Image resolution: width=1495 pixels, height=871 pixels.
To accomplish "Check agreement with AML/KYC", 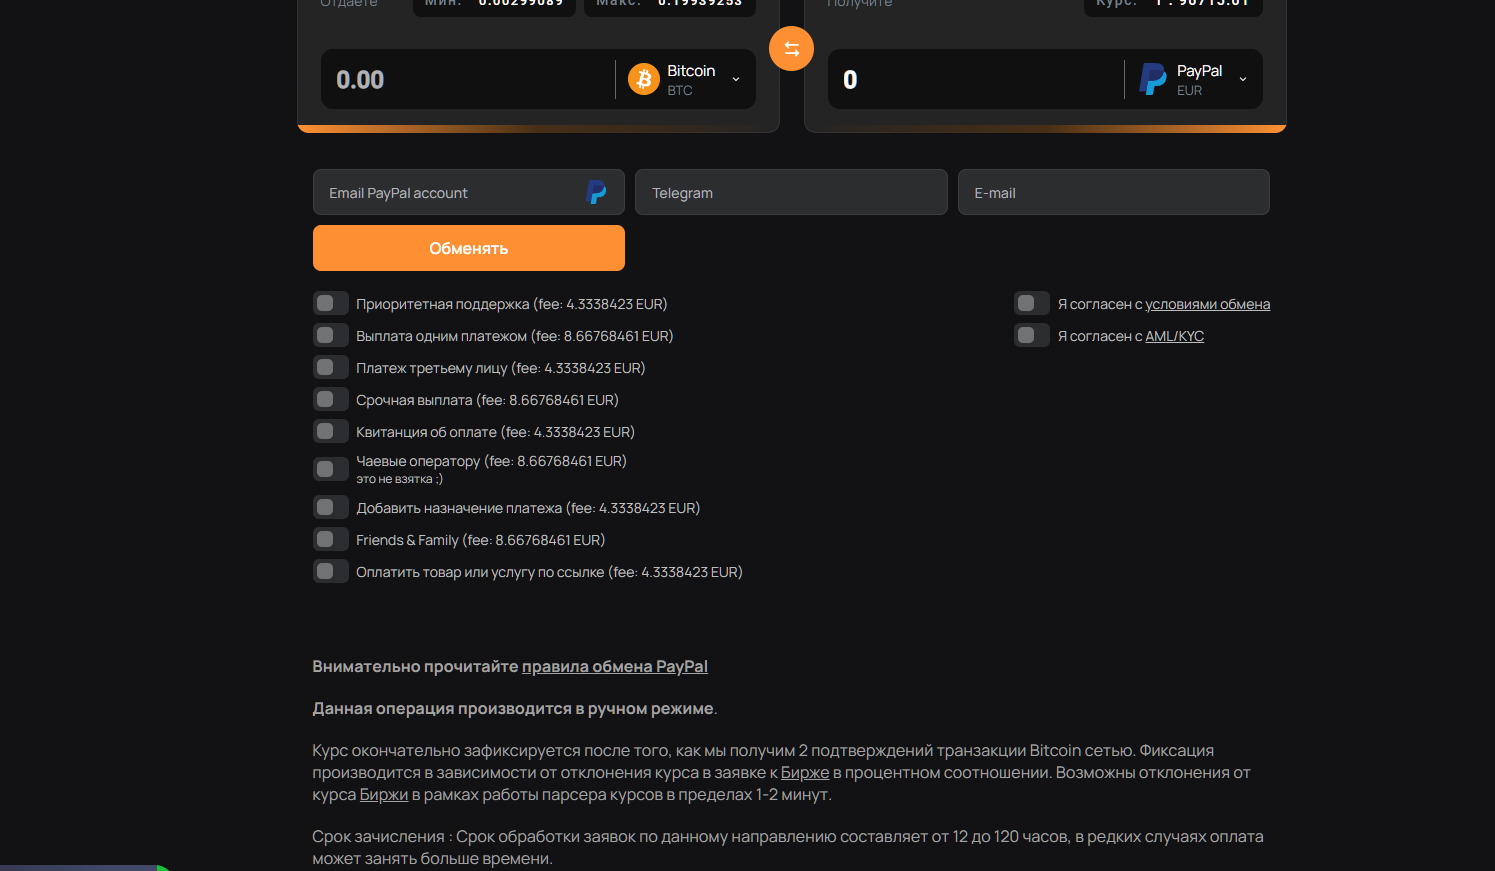I will click(1031, 336).
